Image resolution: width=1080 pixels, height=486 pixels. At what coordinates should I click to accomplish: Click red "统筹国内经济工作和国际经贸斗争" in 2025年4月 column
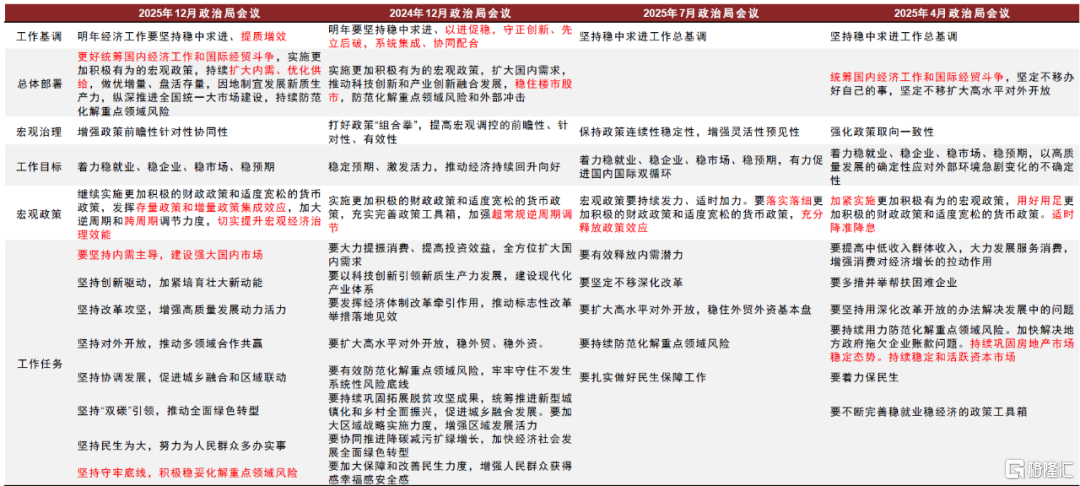pyautogui.click(x=917, y=77)
